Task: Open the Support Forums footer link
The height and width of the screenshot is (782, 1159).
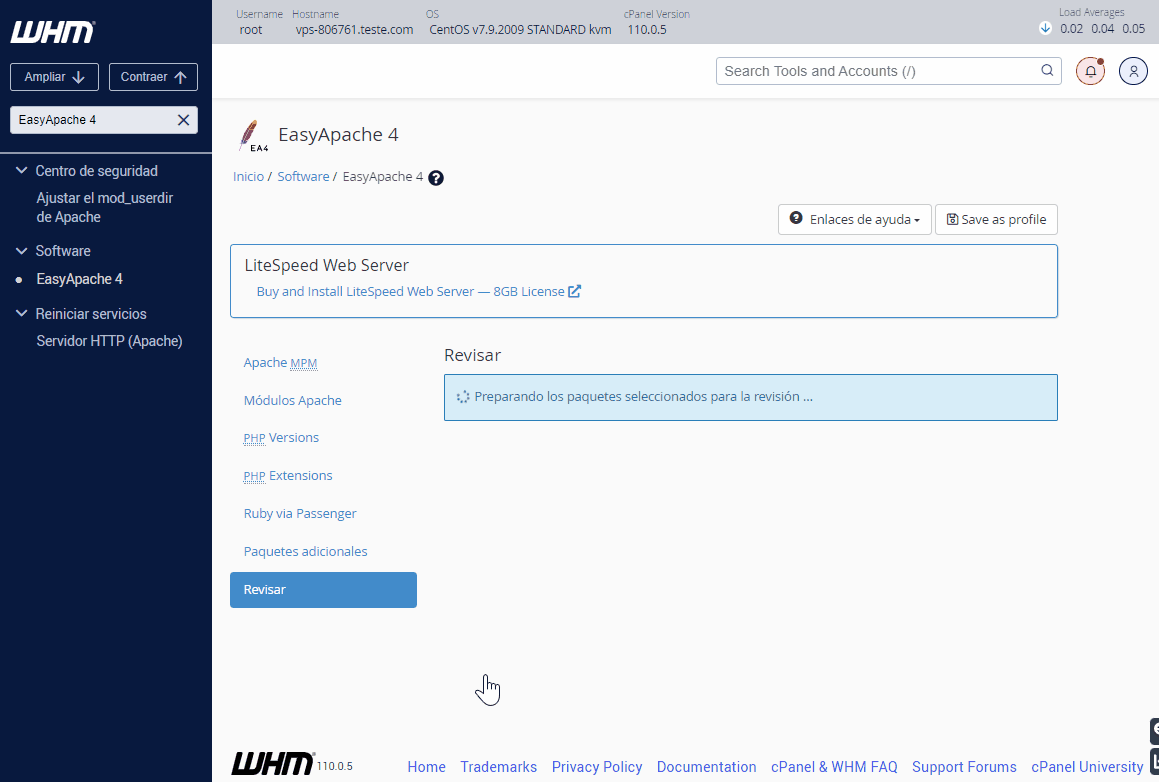Action: pos(964,767)
